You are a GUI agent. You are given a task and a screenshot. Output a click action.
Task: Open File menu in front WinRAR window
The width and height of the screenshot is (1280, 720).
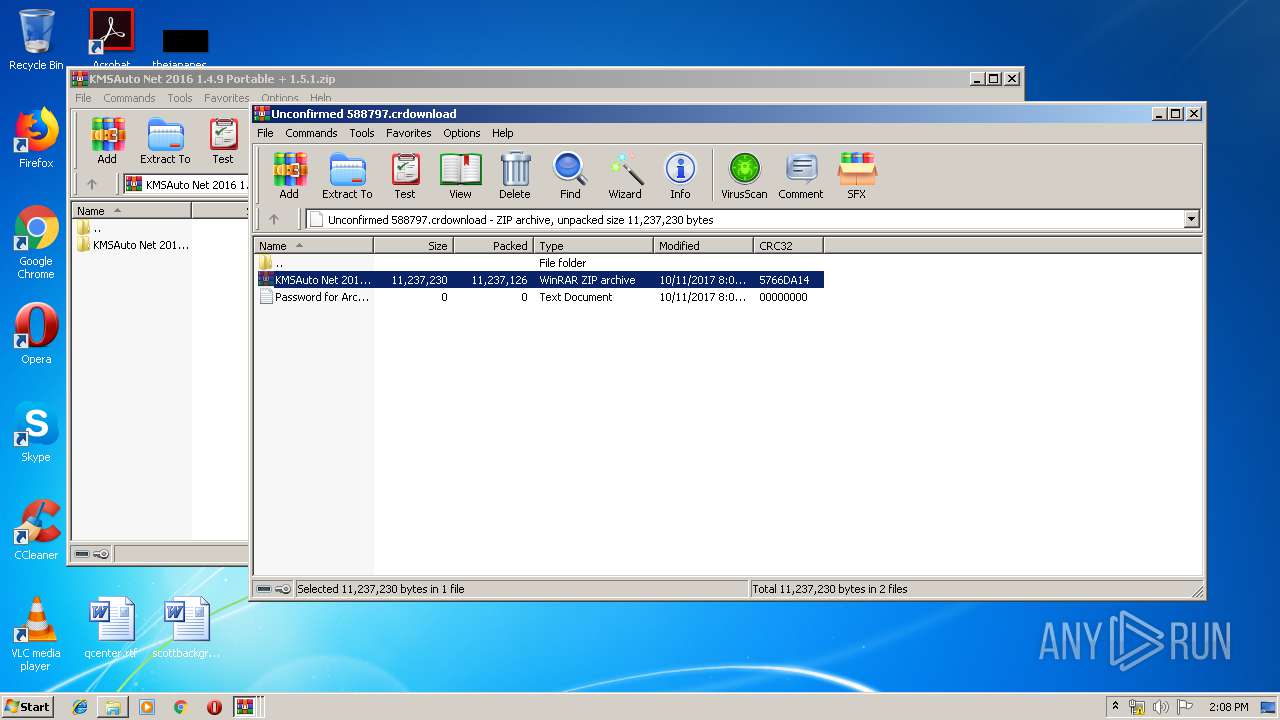[x=265, y=133]
